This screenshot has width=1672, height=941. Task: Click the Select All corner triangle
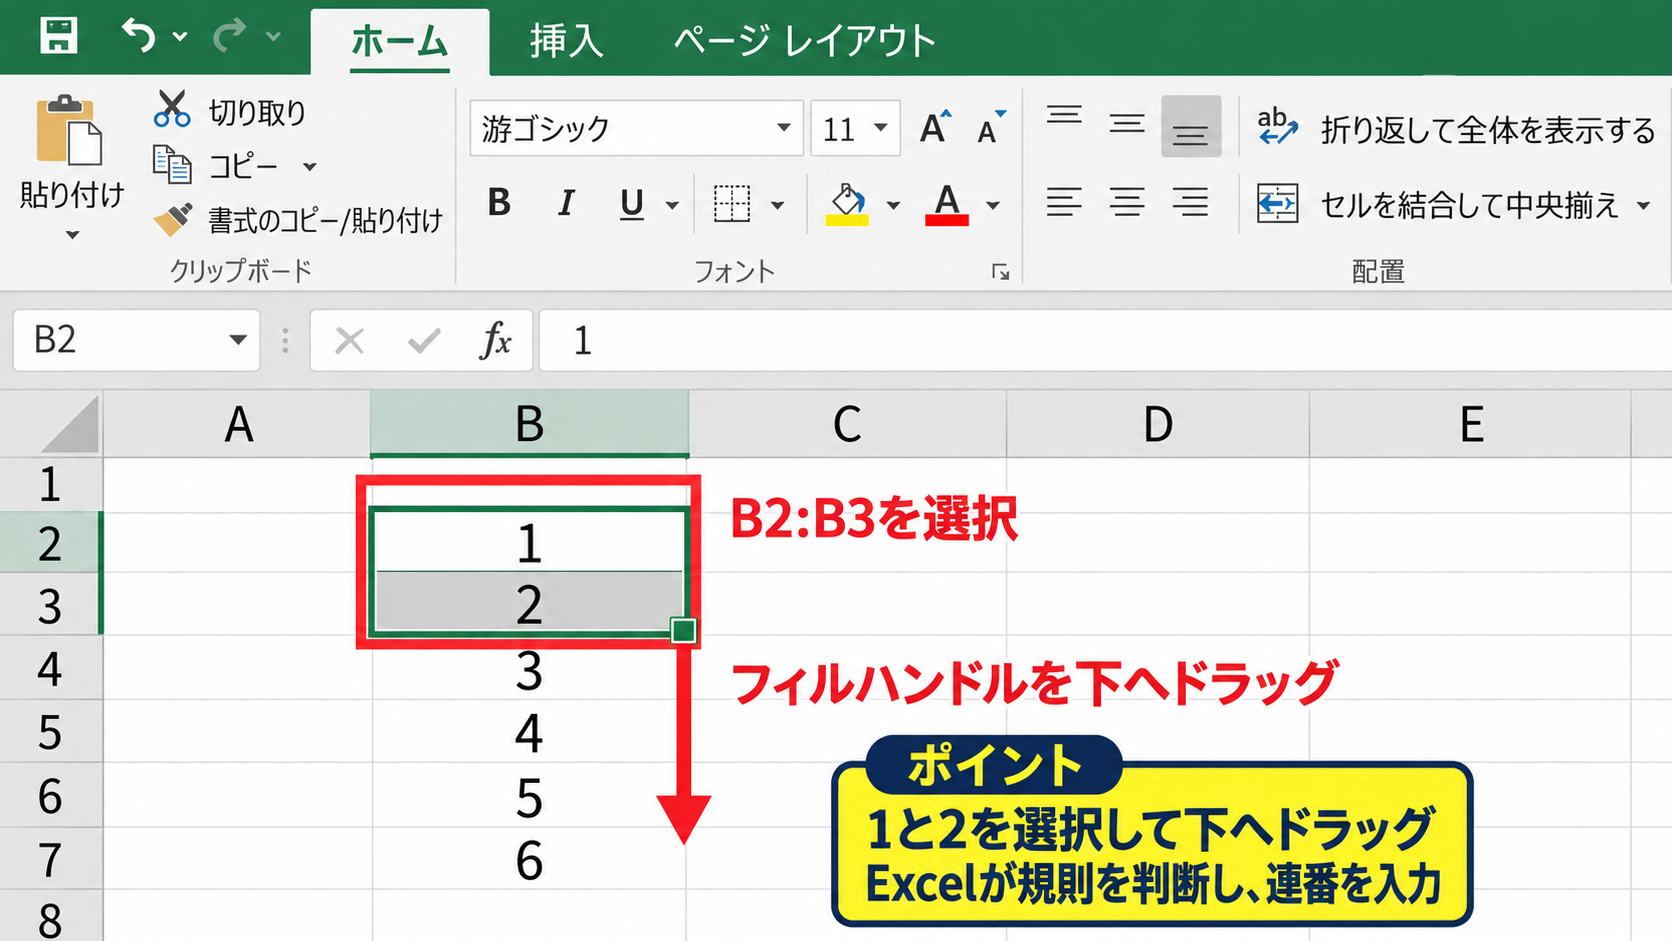[70, 425]
